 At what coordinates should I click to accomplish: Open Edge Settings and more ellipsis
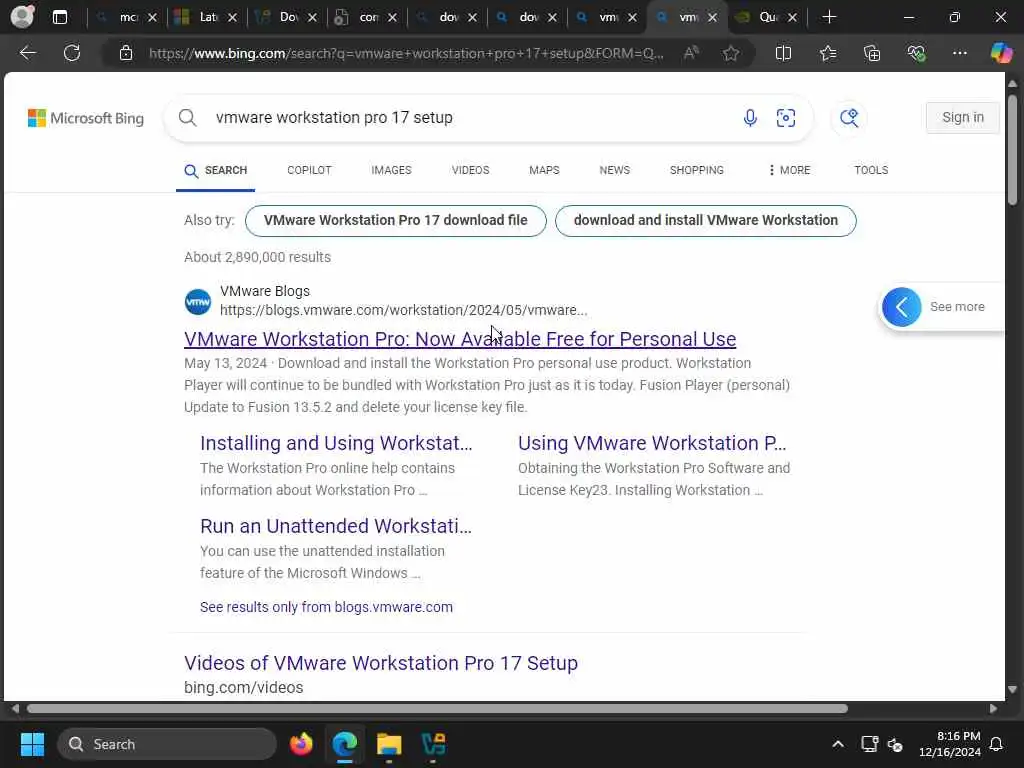959,53
